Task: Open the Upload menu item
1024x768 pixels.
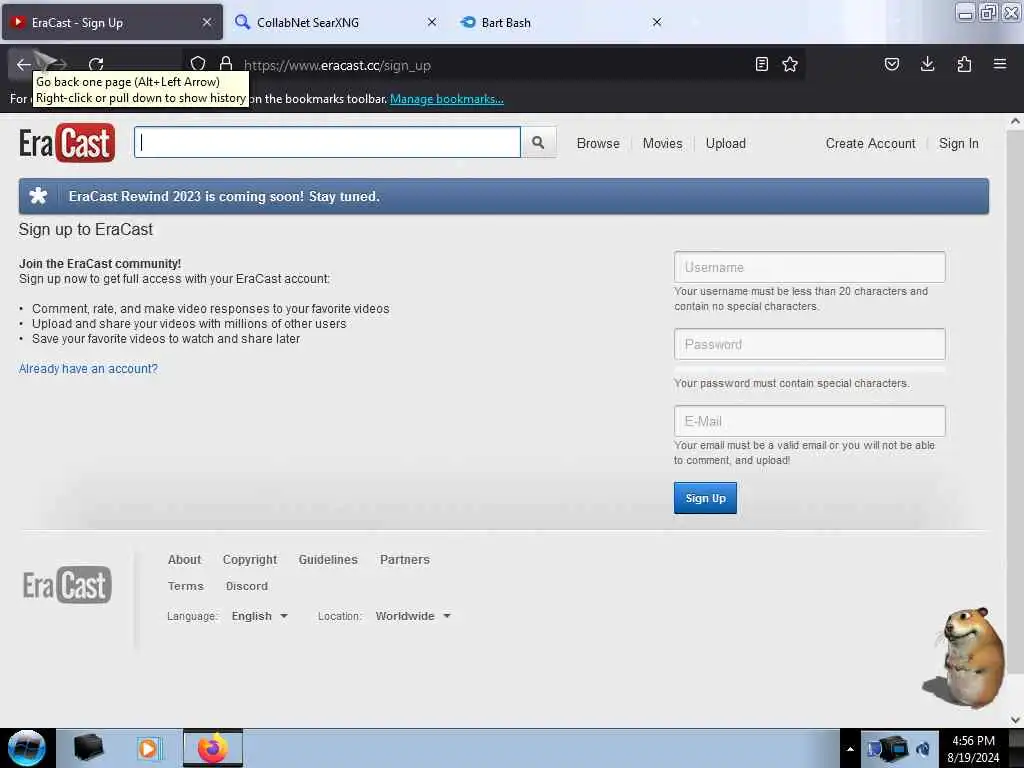Action: [x=726, y=144]
